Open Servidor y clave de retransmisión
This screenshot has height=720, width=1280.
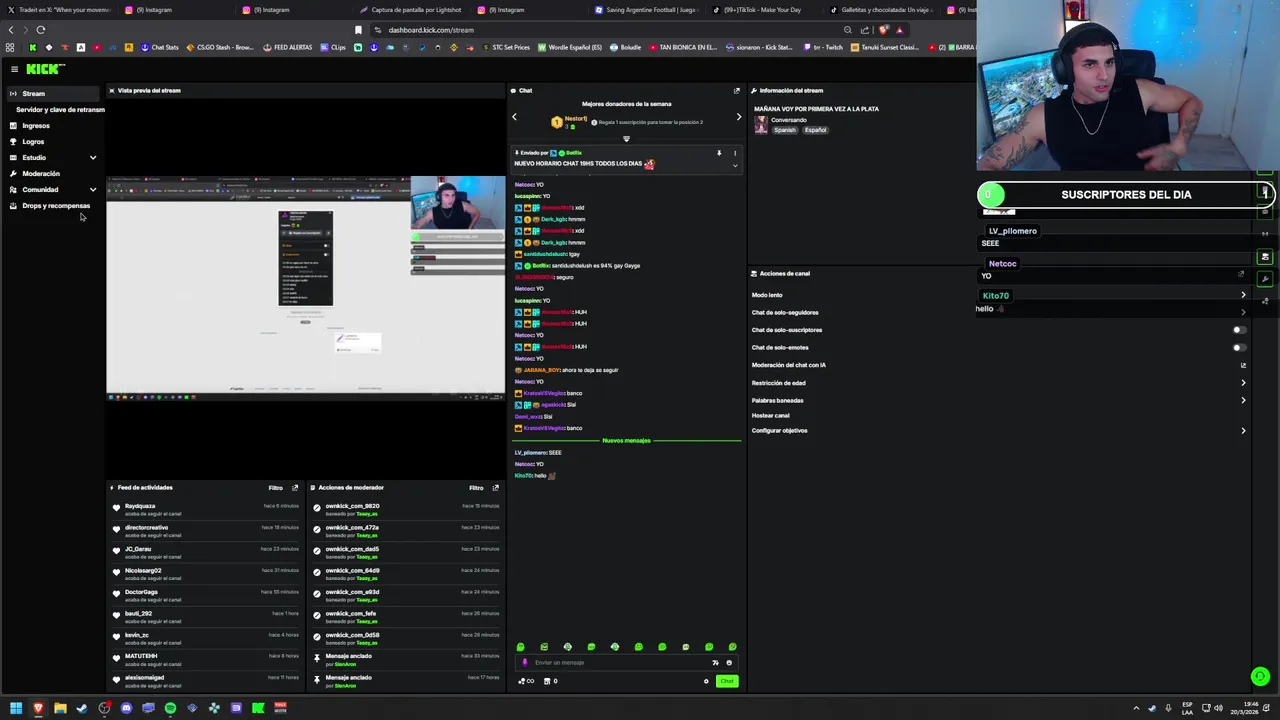60,110
